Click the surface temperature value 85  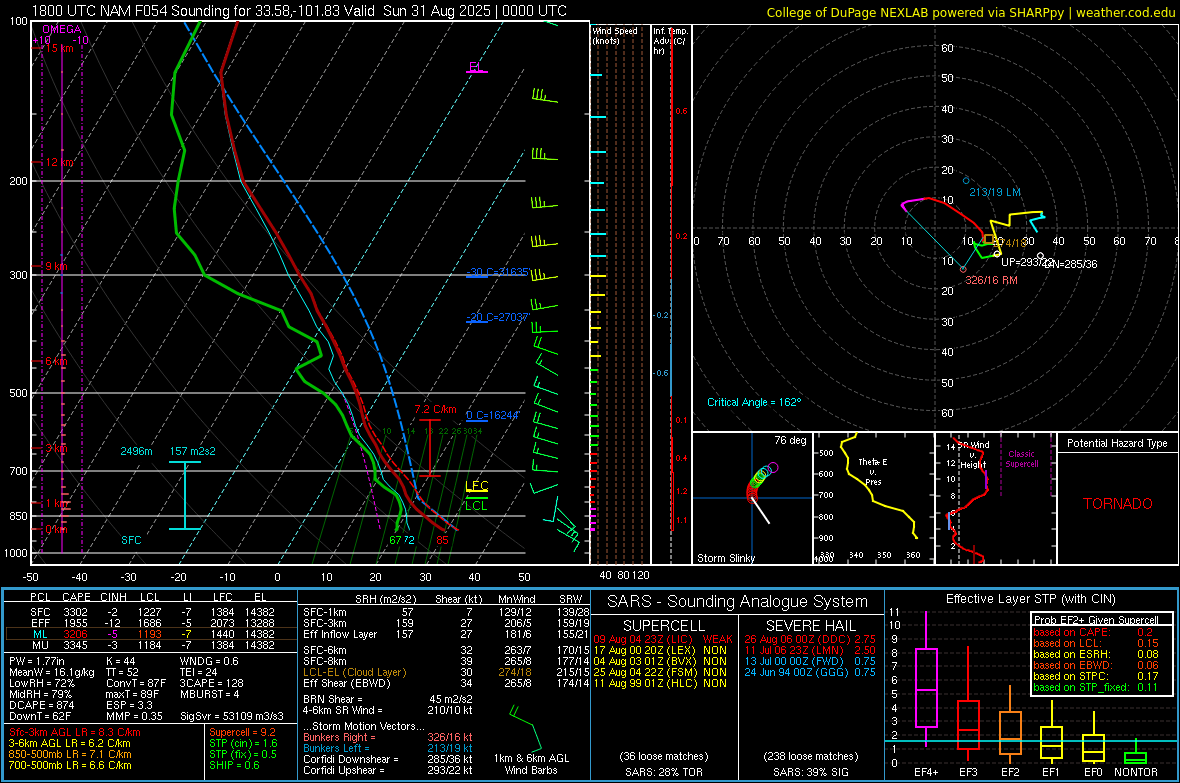442,540
